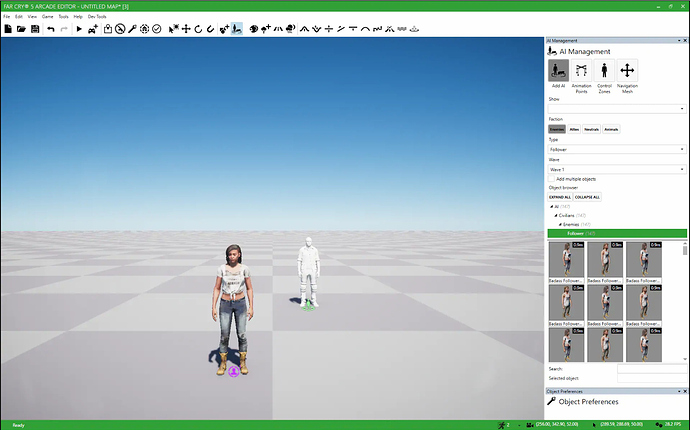Undo the last action with the toolbar arrow
Screen dimensions: 690x430
click(51, 29)
